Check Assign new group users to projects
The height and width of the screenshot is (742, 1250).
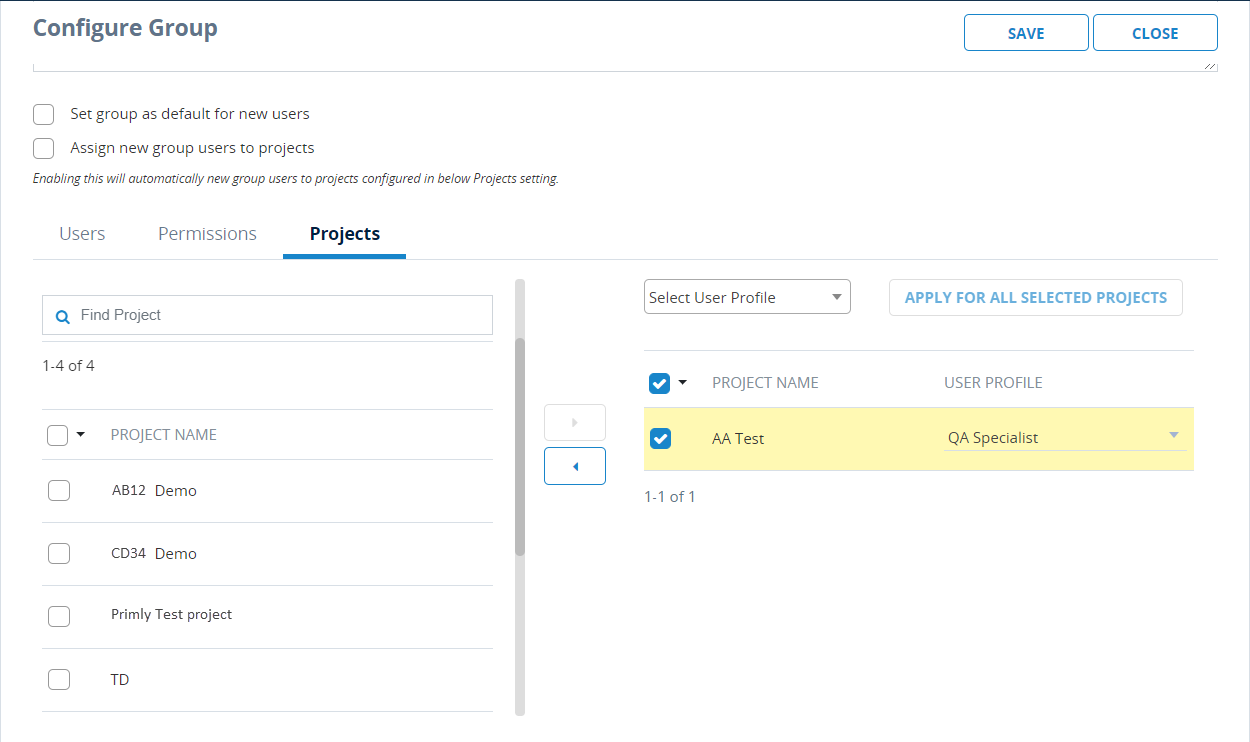43,148
